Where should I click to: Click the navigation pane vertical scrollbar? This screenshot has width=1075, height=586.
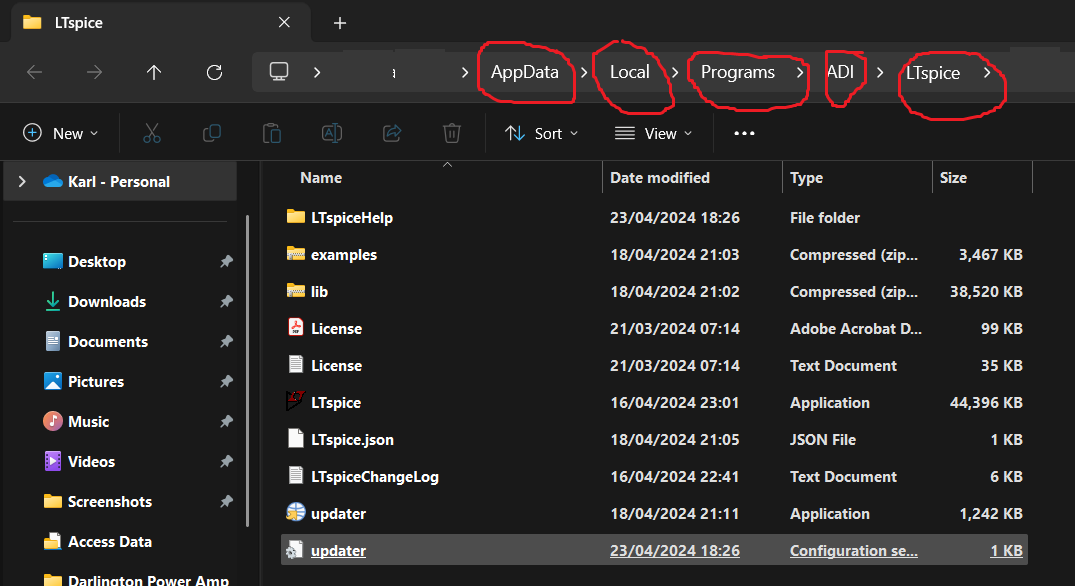pos(247,370)
